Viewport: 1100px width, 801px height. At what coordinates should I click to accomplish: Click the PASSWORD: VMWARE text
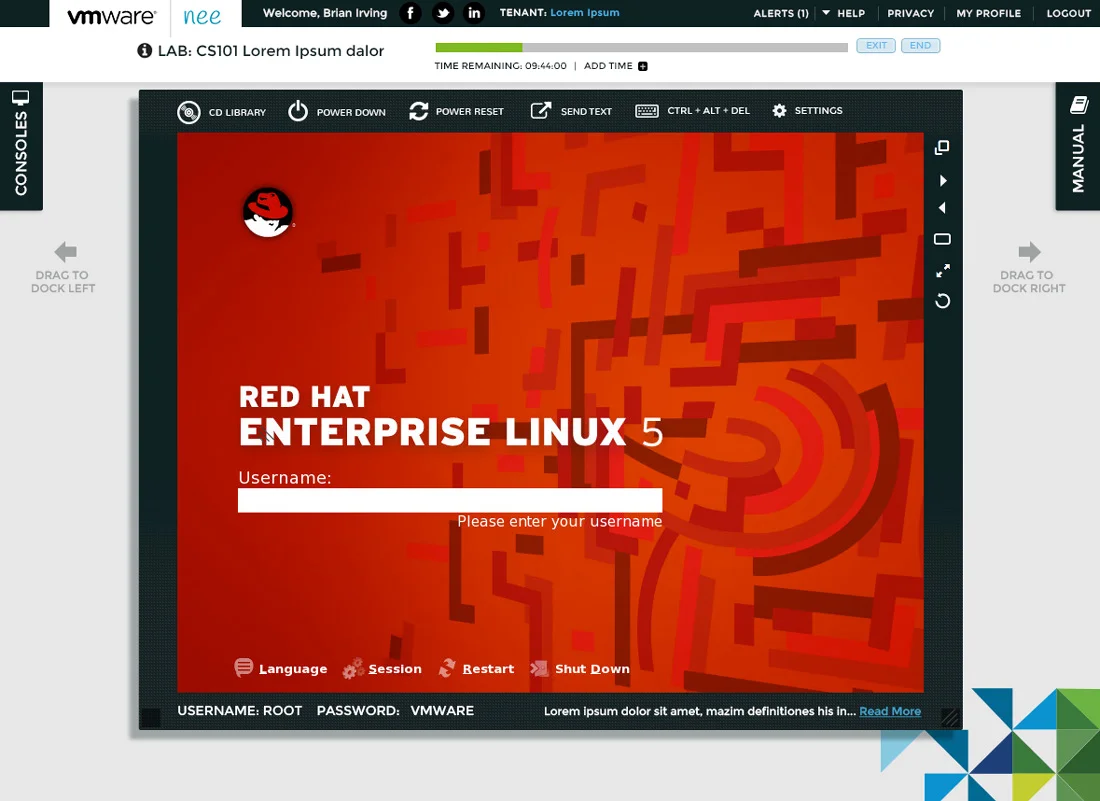click(395, 711)
